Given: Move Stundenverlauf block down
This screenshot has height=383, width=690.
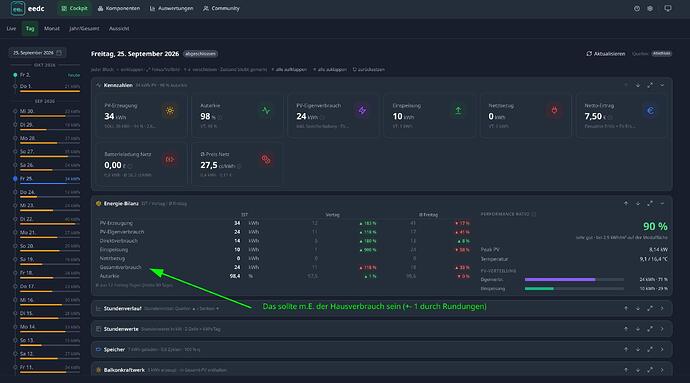Looking at the screenshot, I should point(638,308).
